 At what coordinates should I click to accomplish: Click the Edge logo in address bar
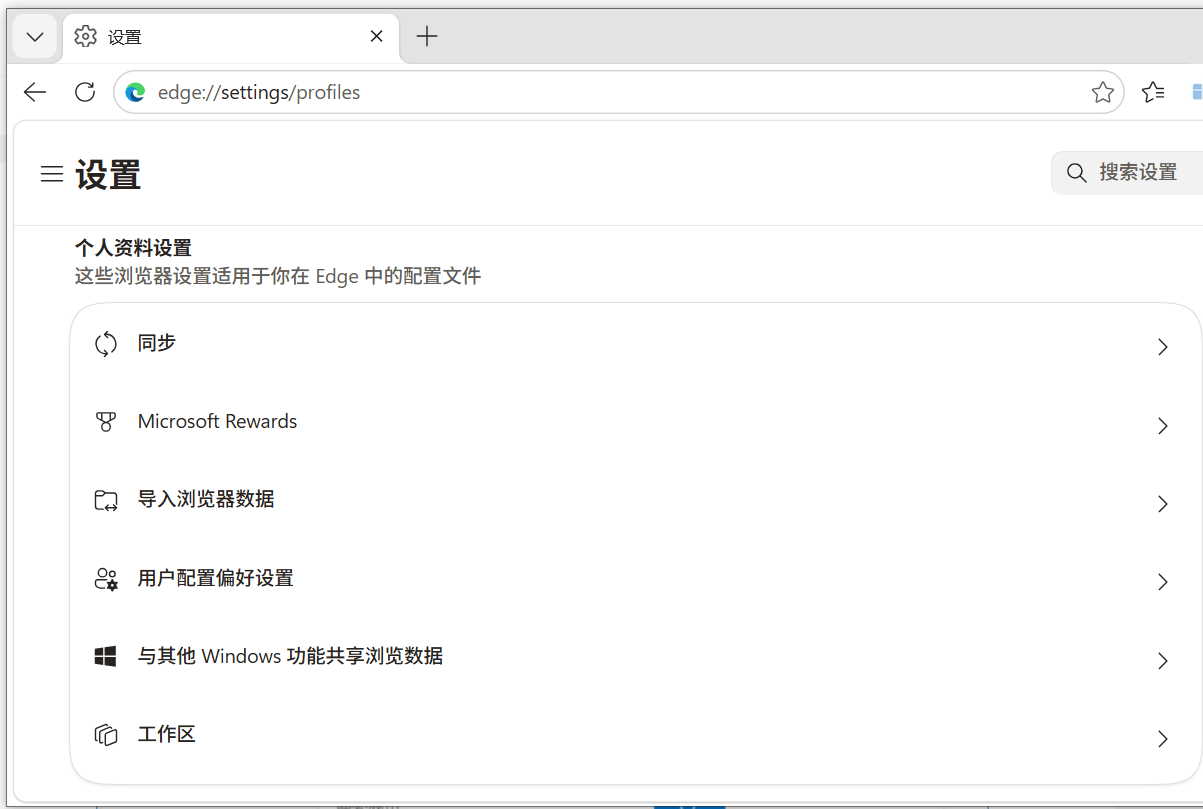135,93
